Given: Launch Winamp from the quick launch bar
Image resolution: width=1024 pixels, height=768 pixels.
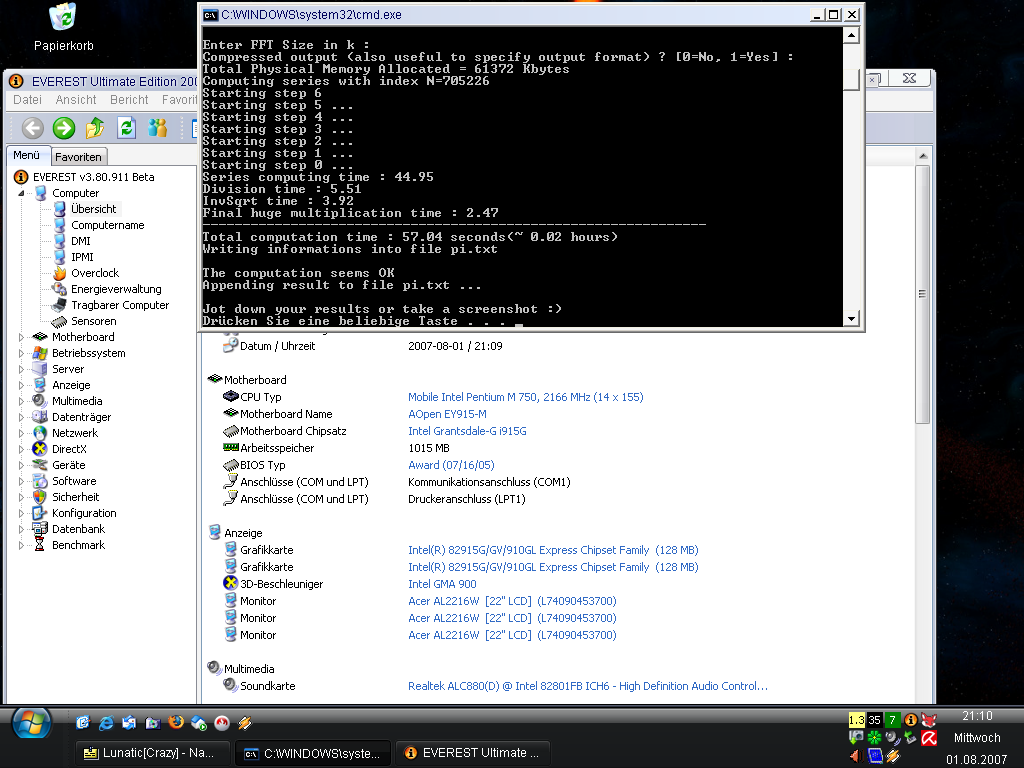Looking at the screenshot, I should click(245, 722).
